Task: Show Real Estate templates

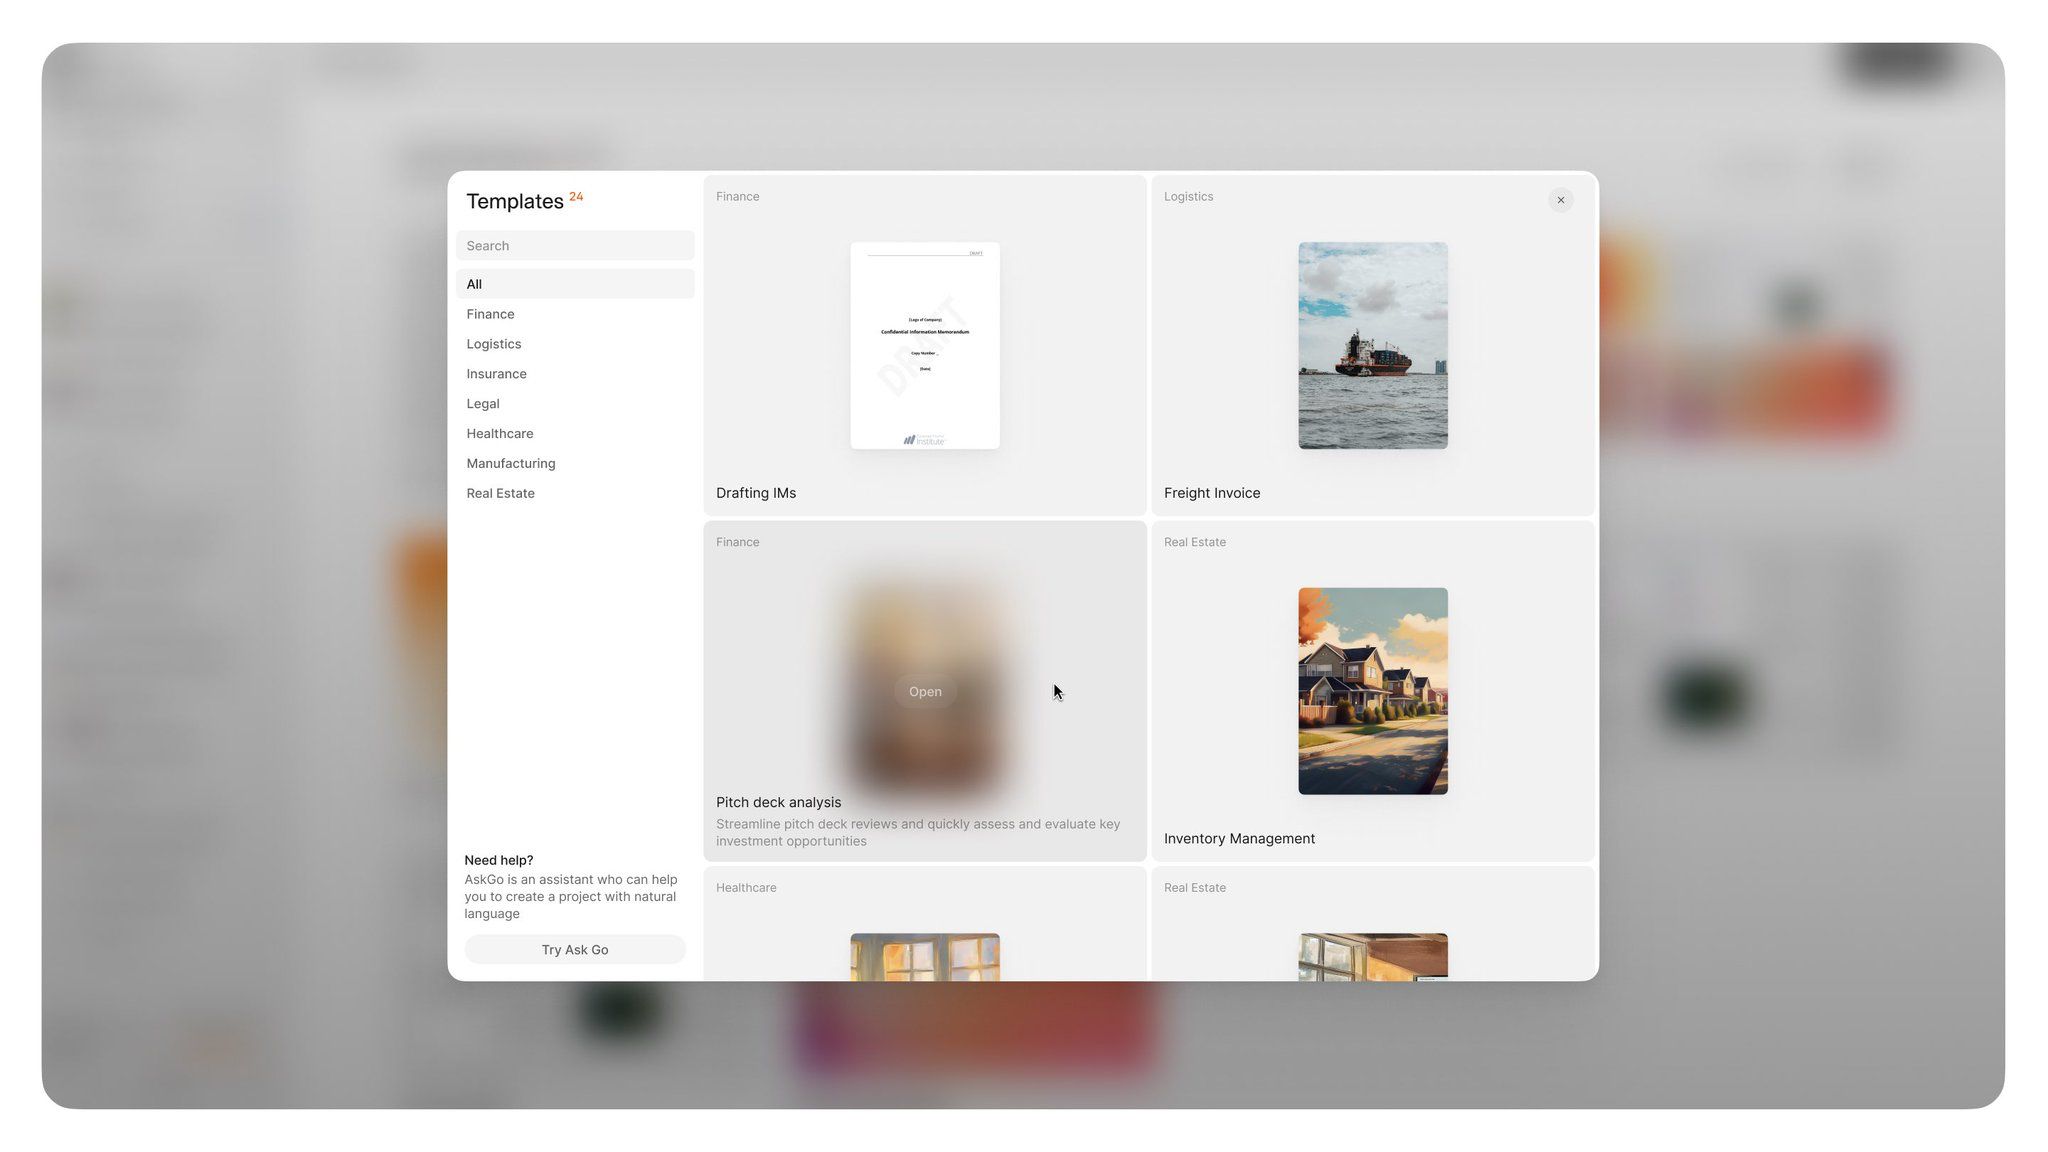Action: pos(500,494)
